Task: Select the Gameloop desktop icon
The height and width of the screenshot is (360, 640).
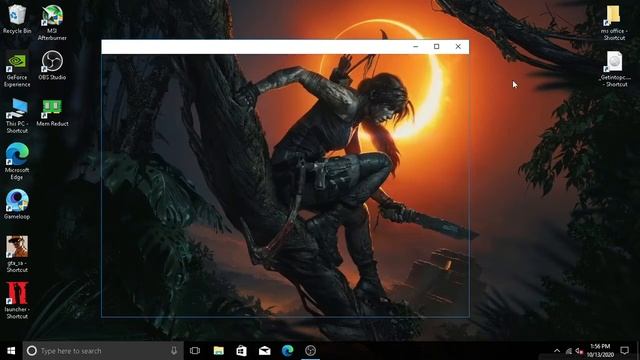Action: 17,204
